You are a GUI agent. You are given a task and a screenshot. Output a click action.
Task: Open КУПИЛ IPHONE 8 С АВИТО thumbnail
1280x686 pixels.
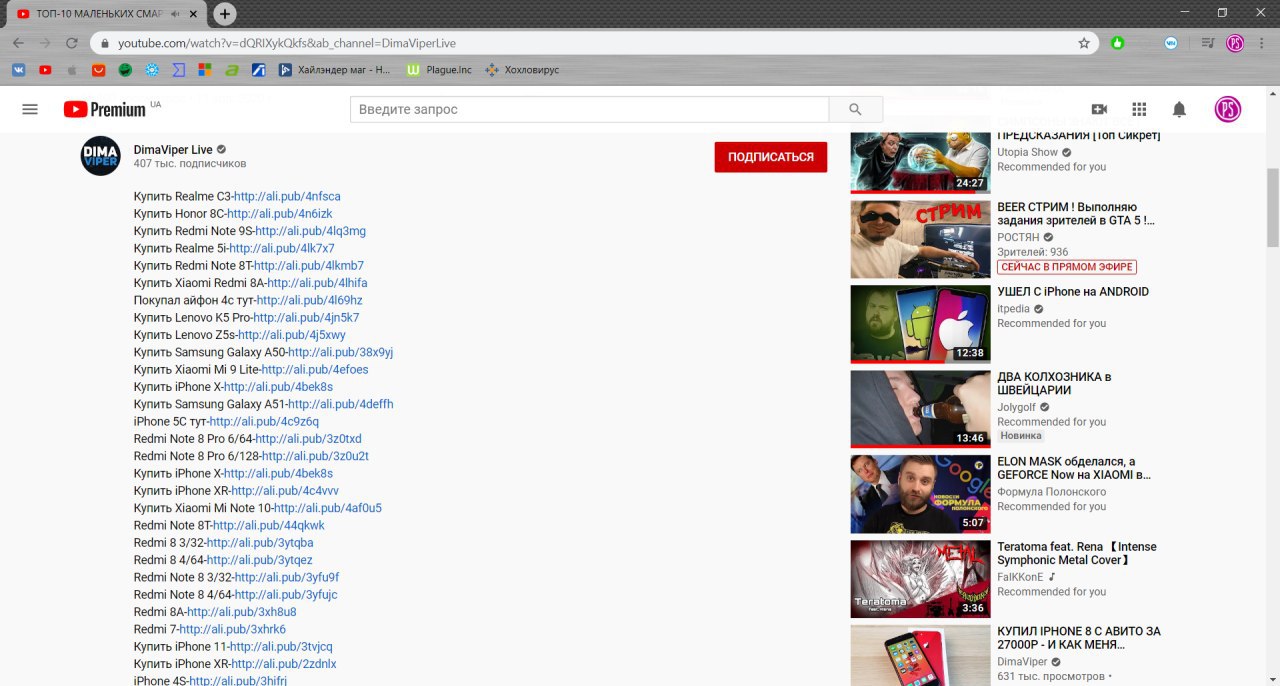[x=920, y=655]
